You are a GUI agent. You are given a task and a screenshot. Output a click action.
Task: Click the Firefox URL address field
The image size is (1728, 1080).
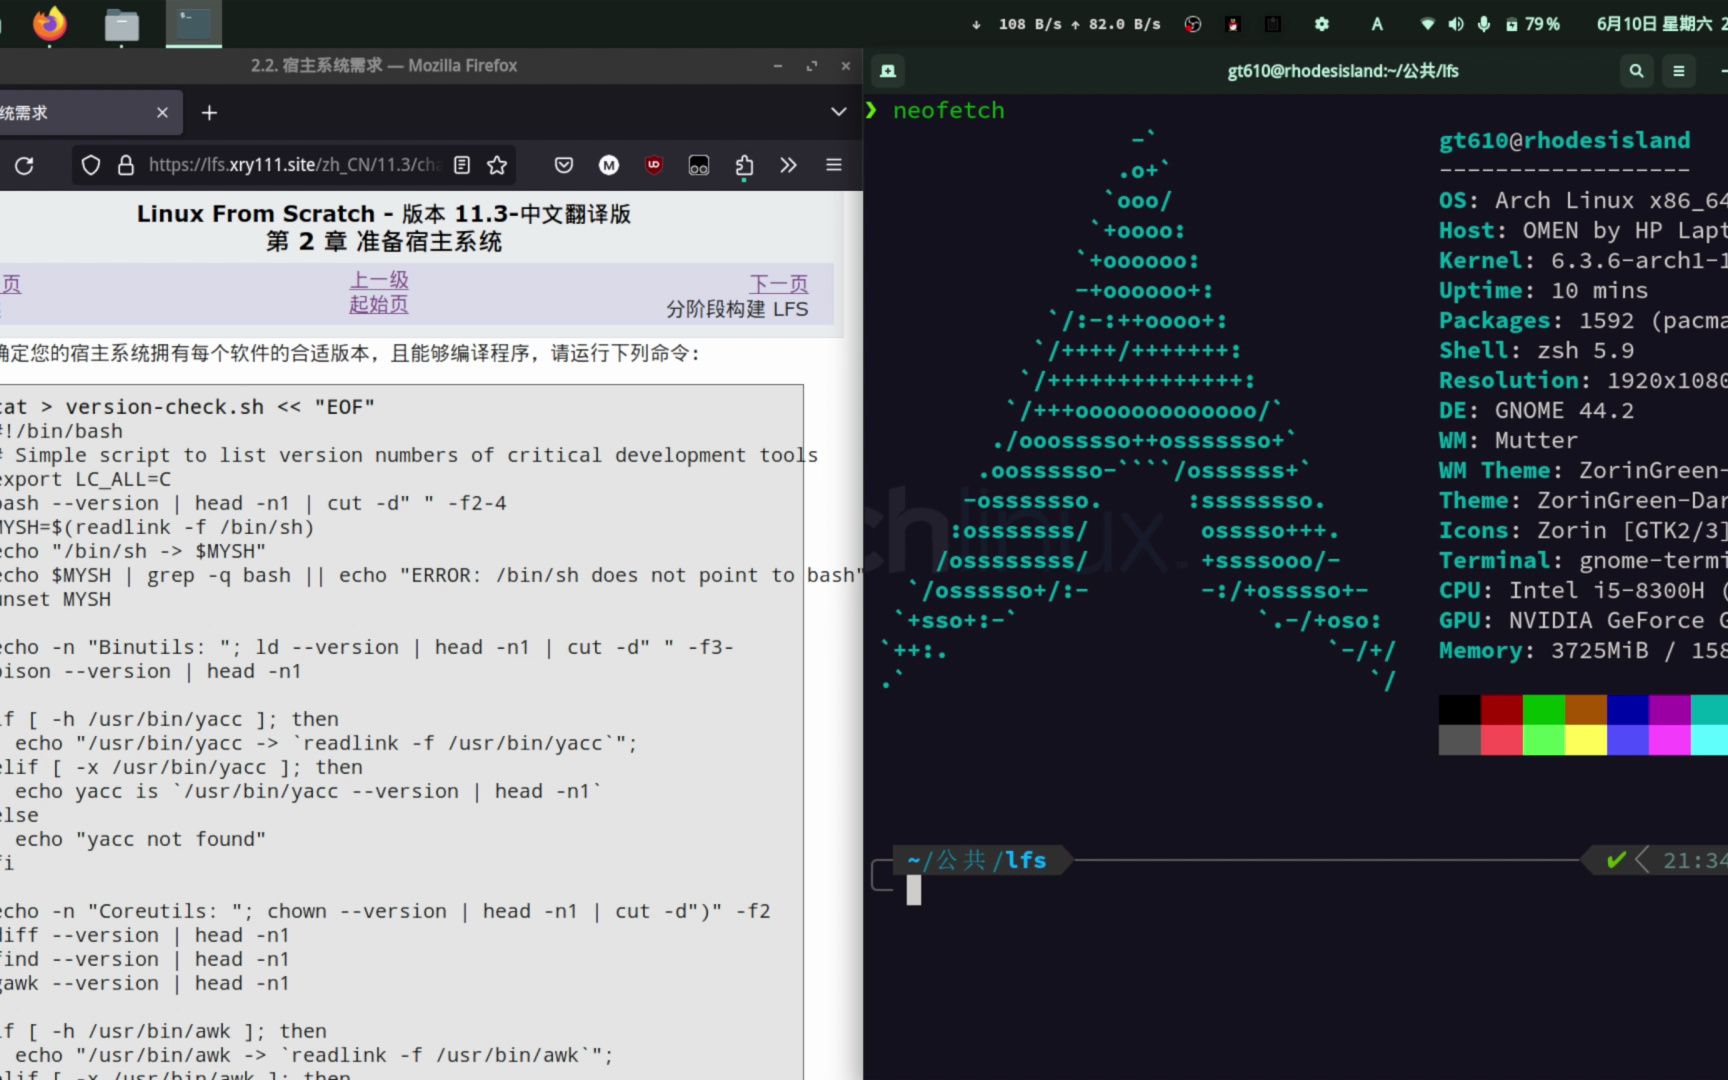pos(295,165)
